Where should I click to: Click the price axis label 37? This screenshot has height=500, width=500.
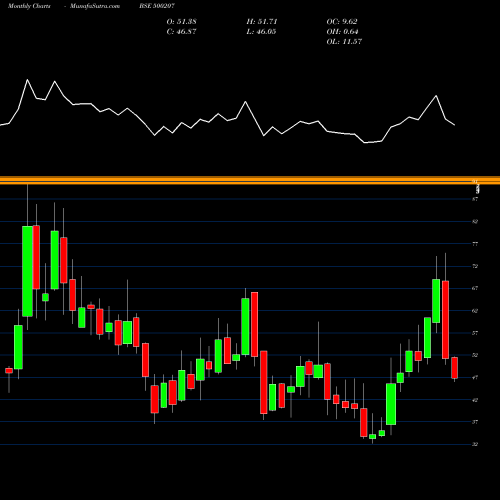pyautogui.click(x=475, y=422)
